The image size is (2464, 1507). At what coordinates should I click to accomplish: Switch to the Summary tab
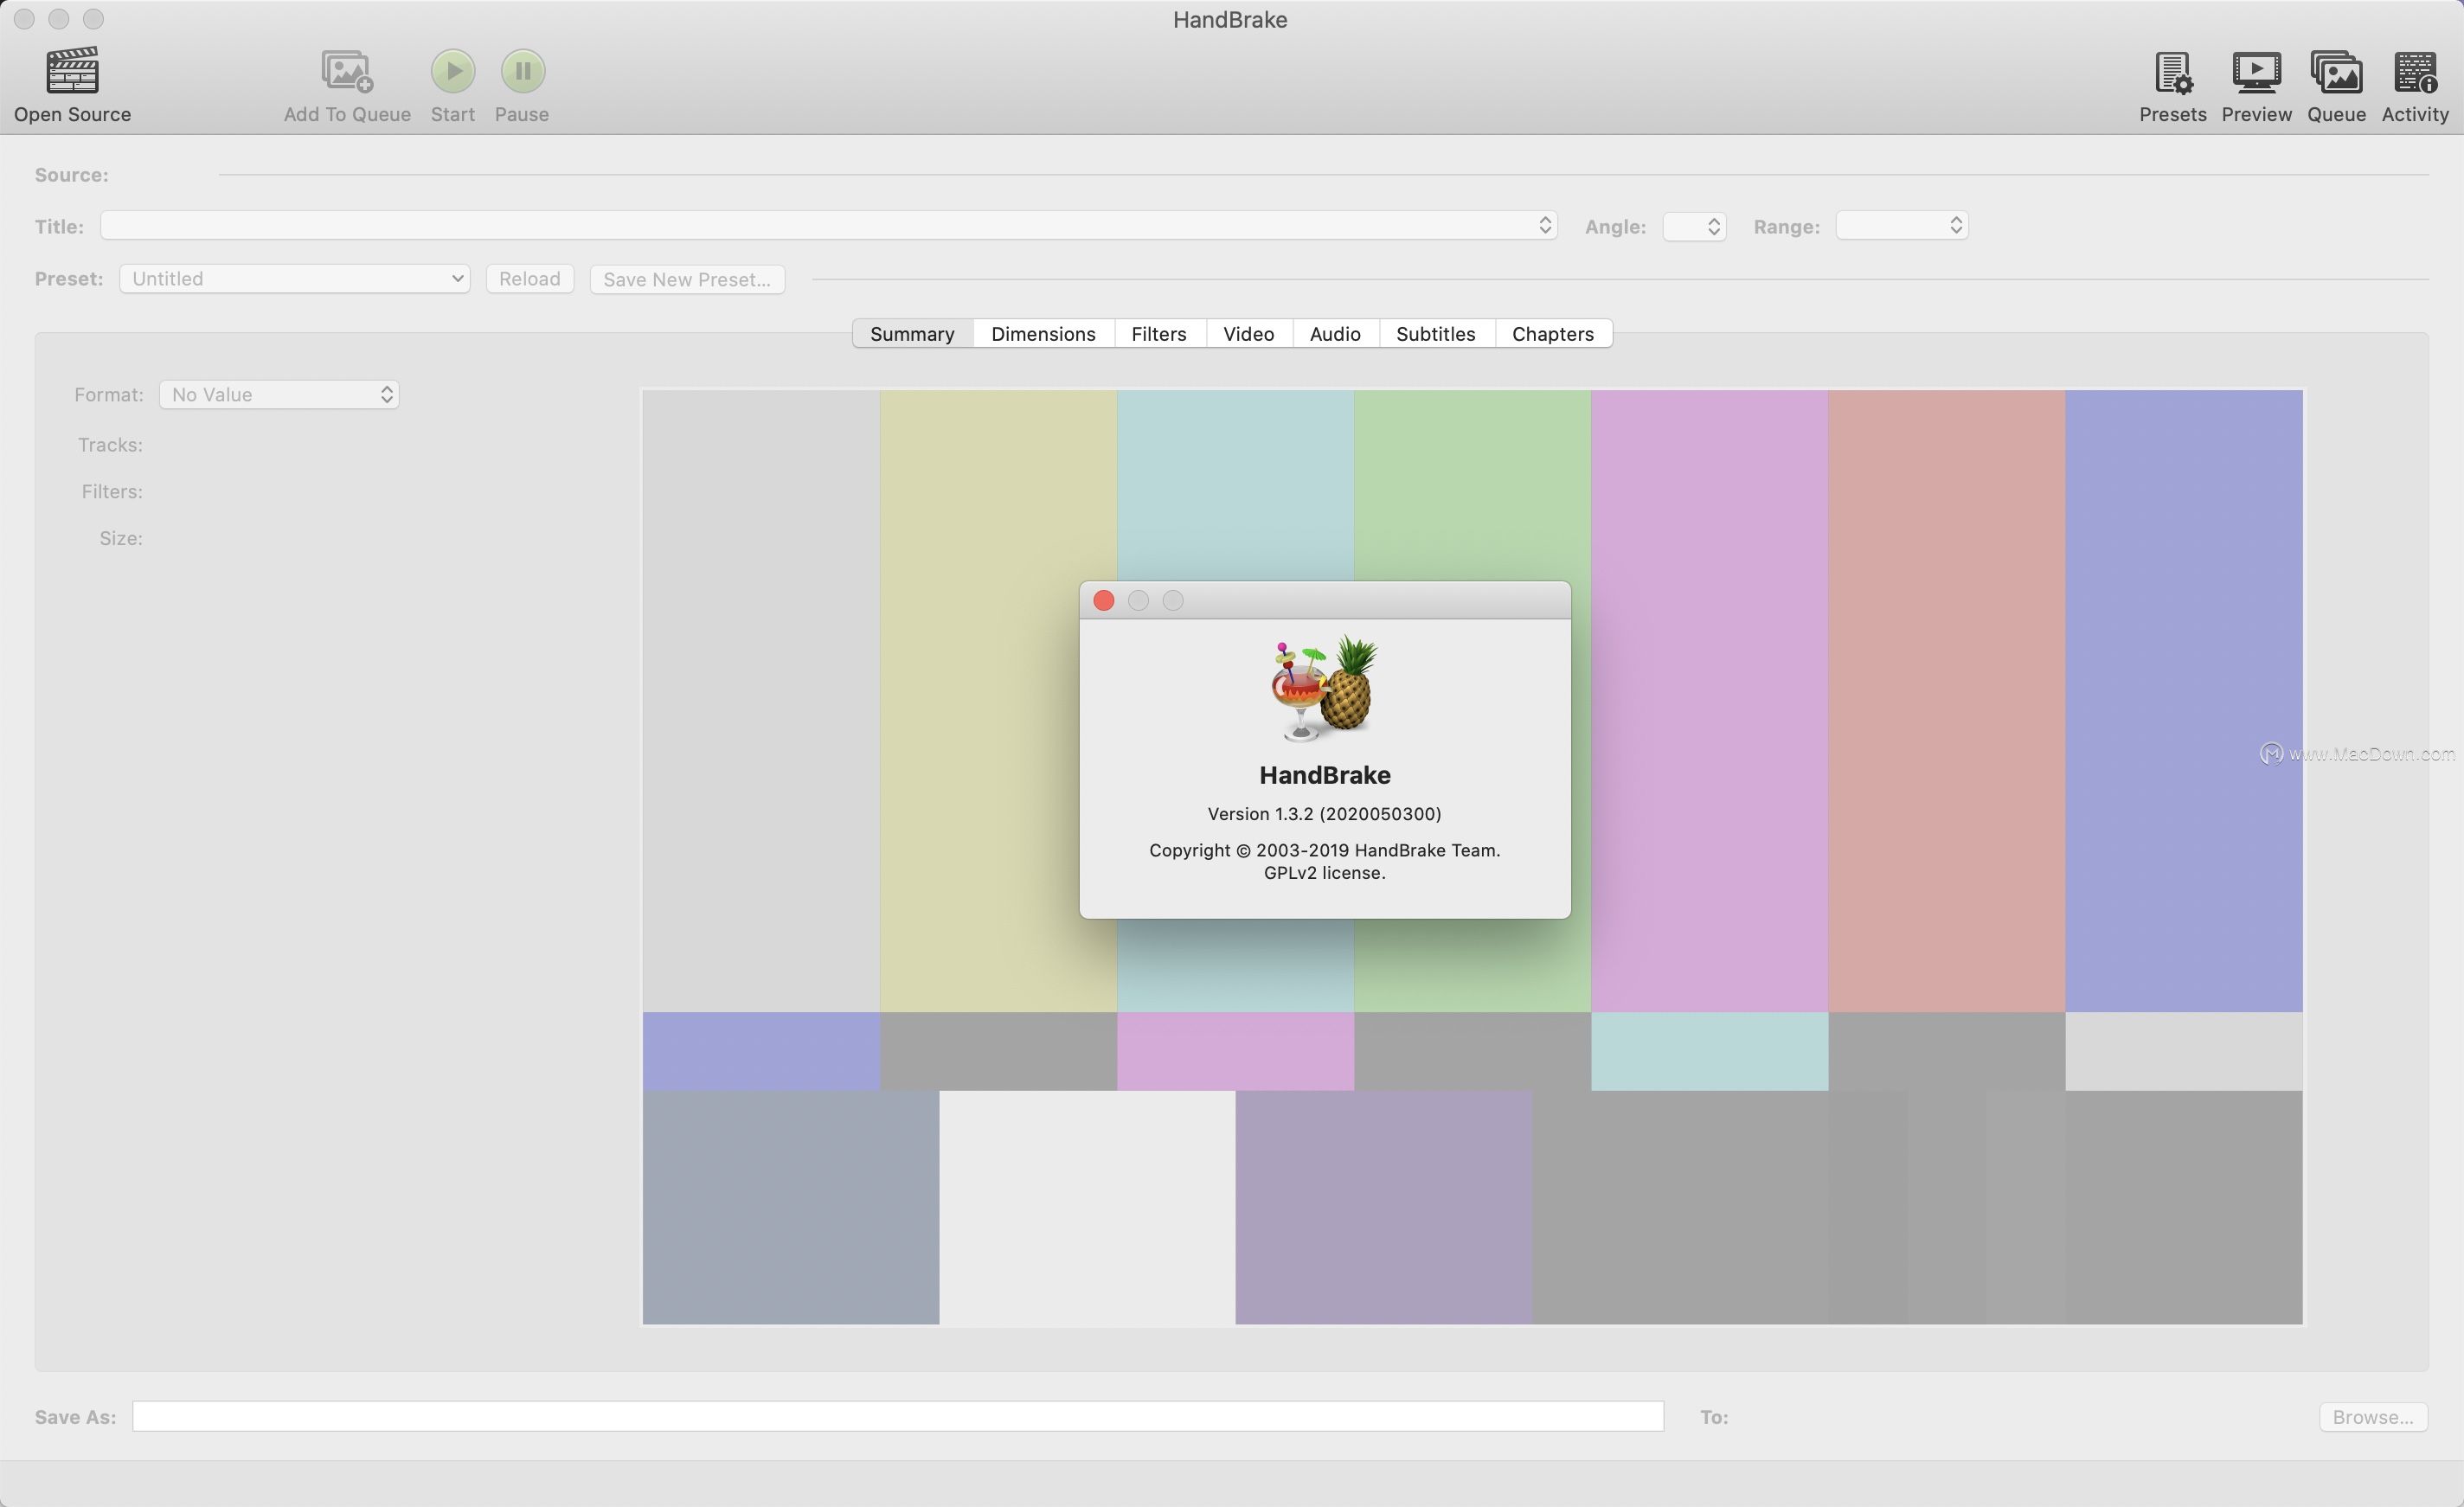[912, 334]
